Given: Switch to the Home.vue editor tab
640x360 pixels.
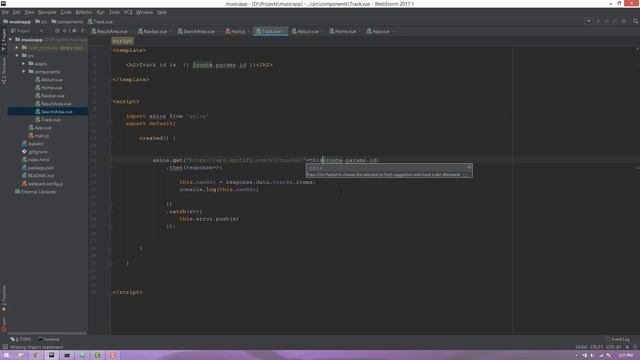Looking at the screenshot, I should (x=344, y=31).
